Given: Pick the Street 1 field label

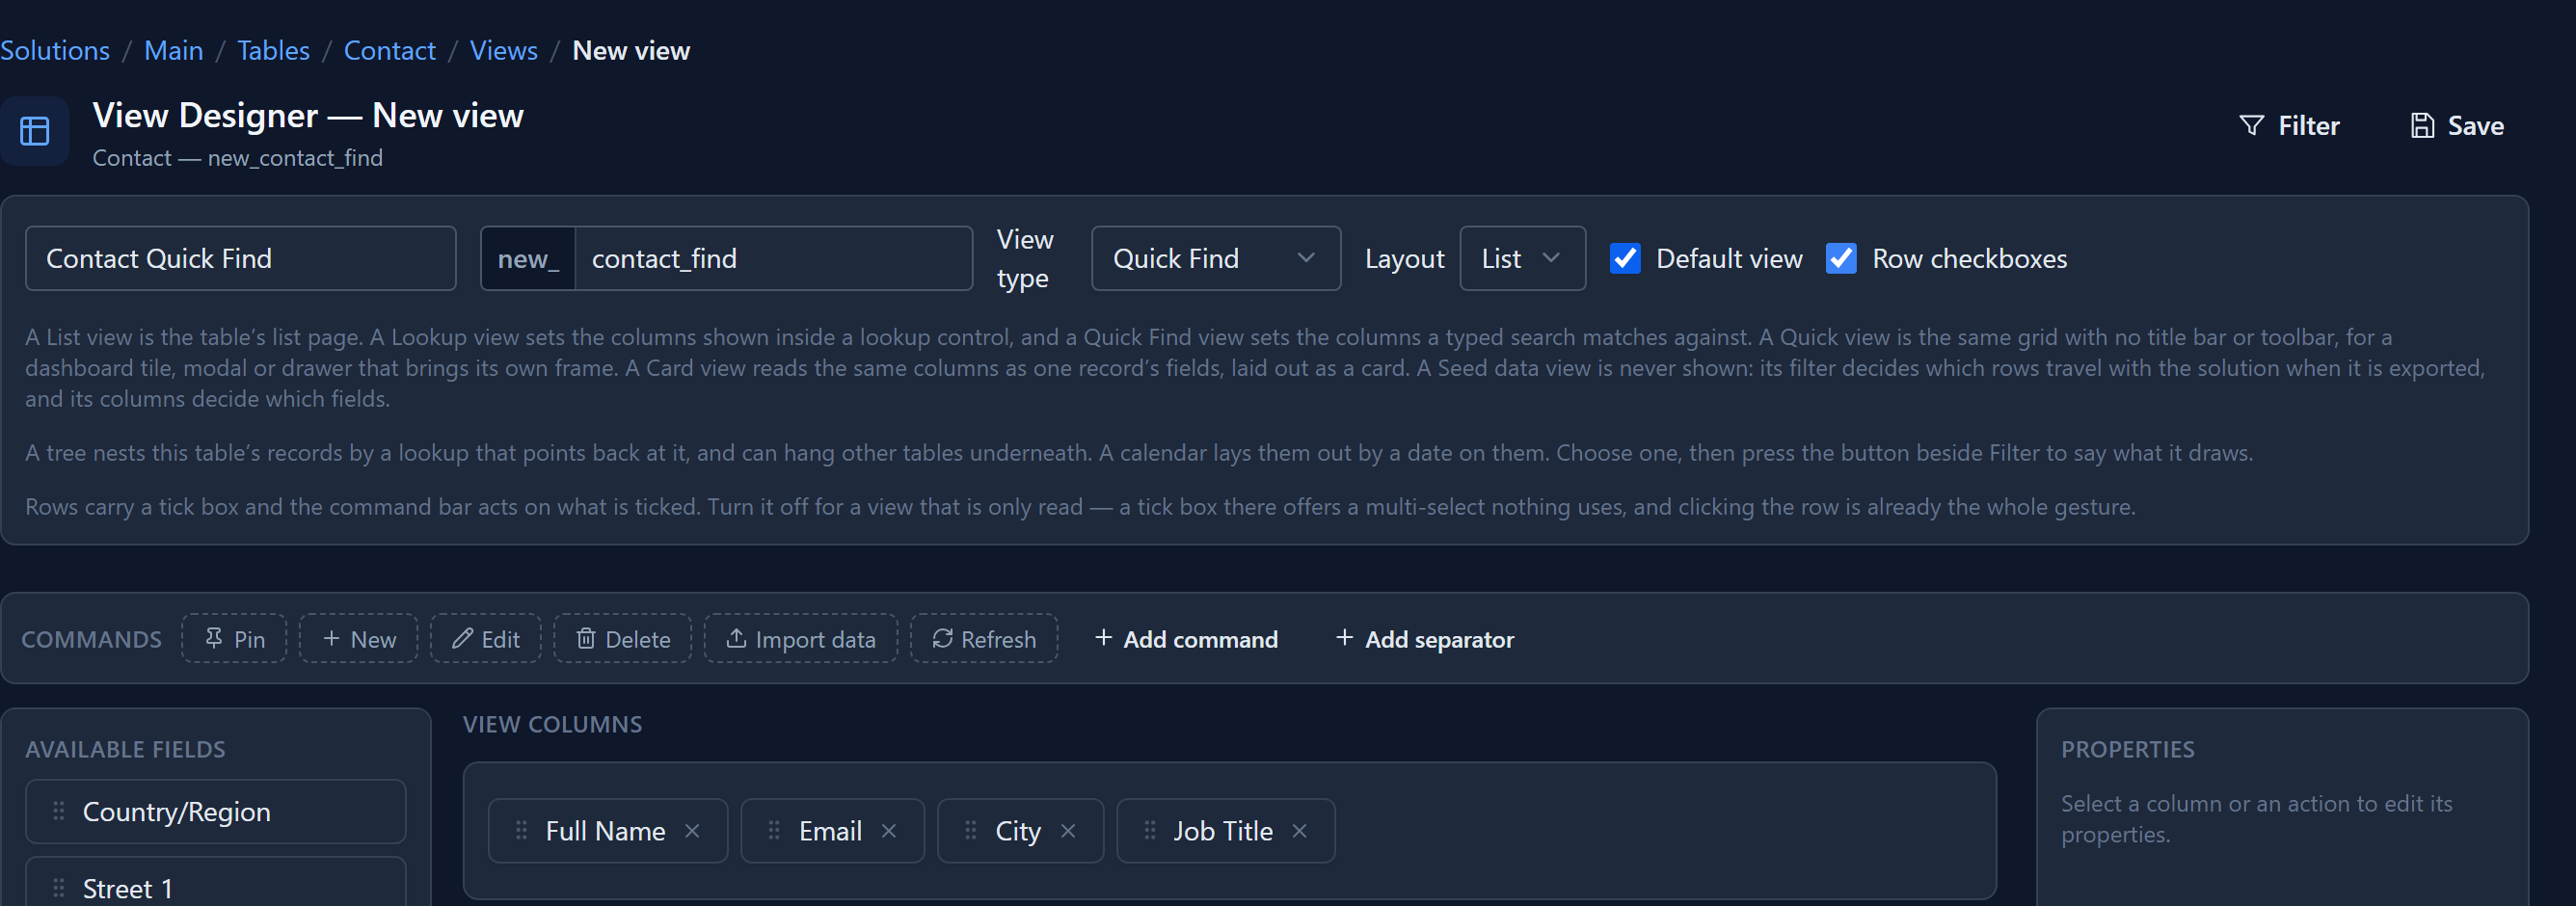Looking at the screenshot, I should (x=128, y=888).
